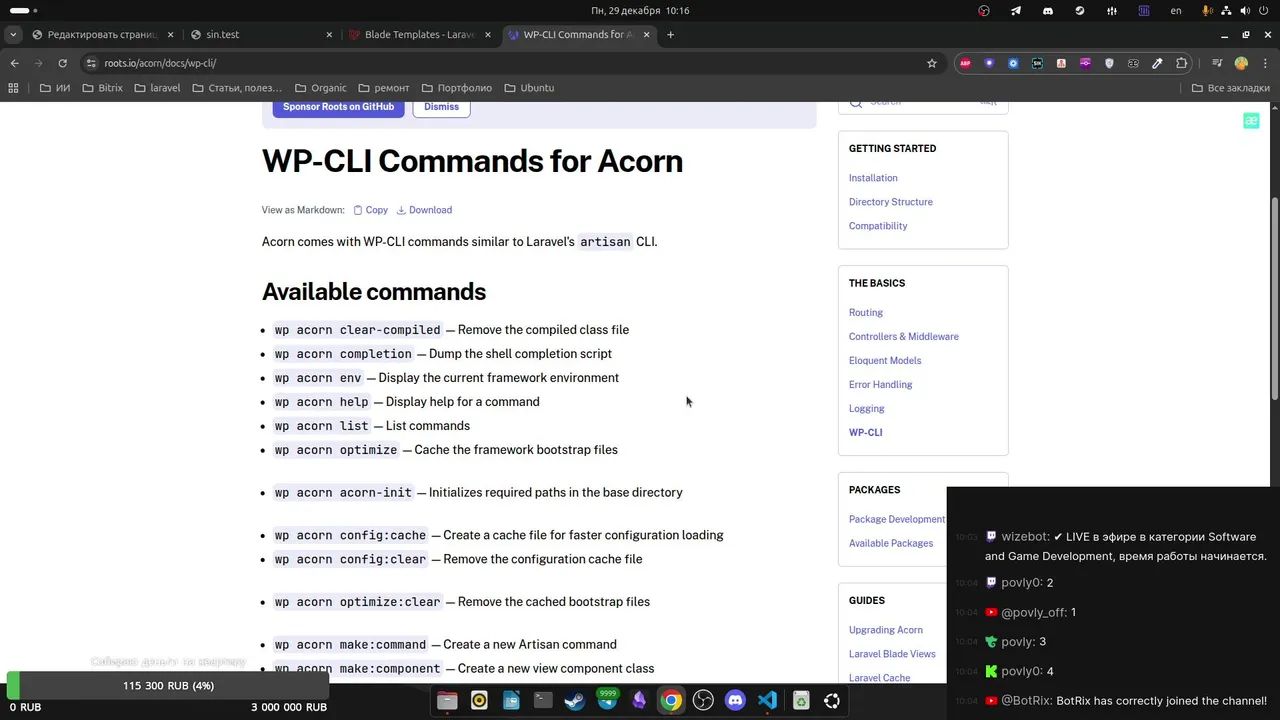Open the Chrome three-dot menu
The width and height of the screenshot is (1280, 720).
(x=1265, y=63)
